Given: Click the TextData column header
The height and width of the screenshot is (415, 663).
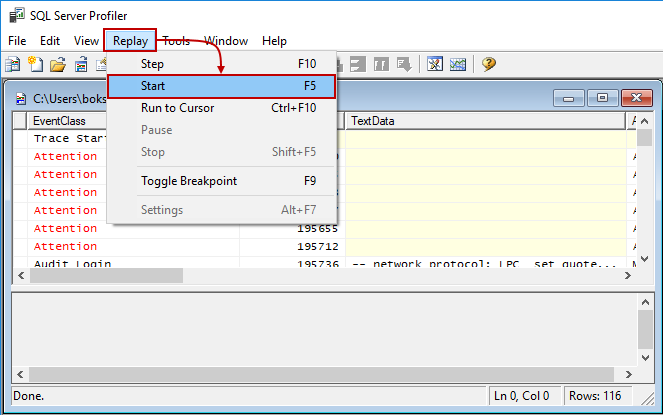Looking at the screenshot, I should click(485, 121).
